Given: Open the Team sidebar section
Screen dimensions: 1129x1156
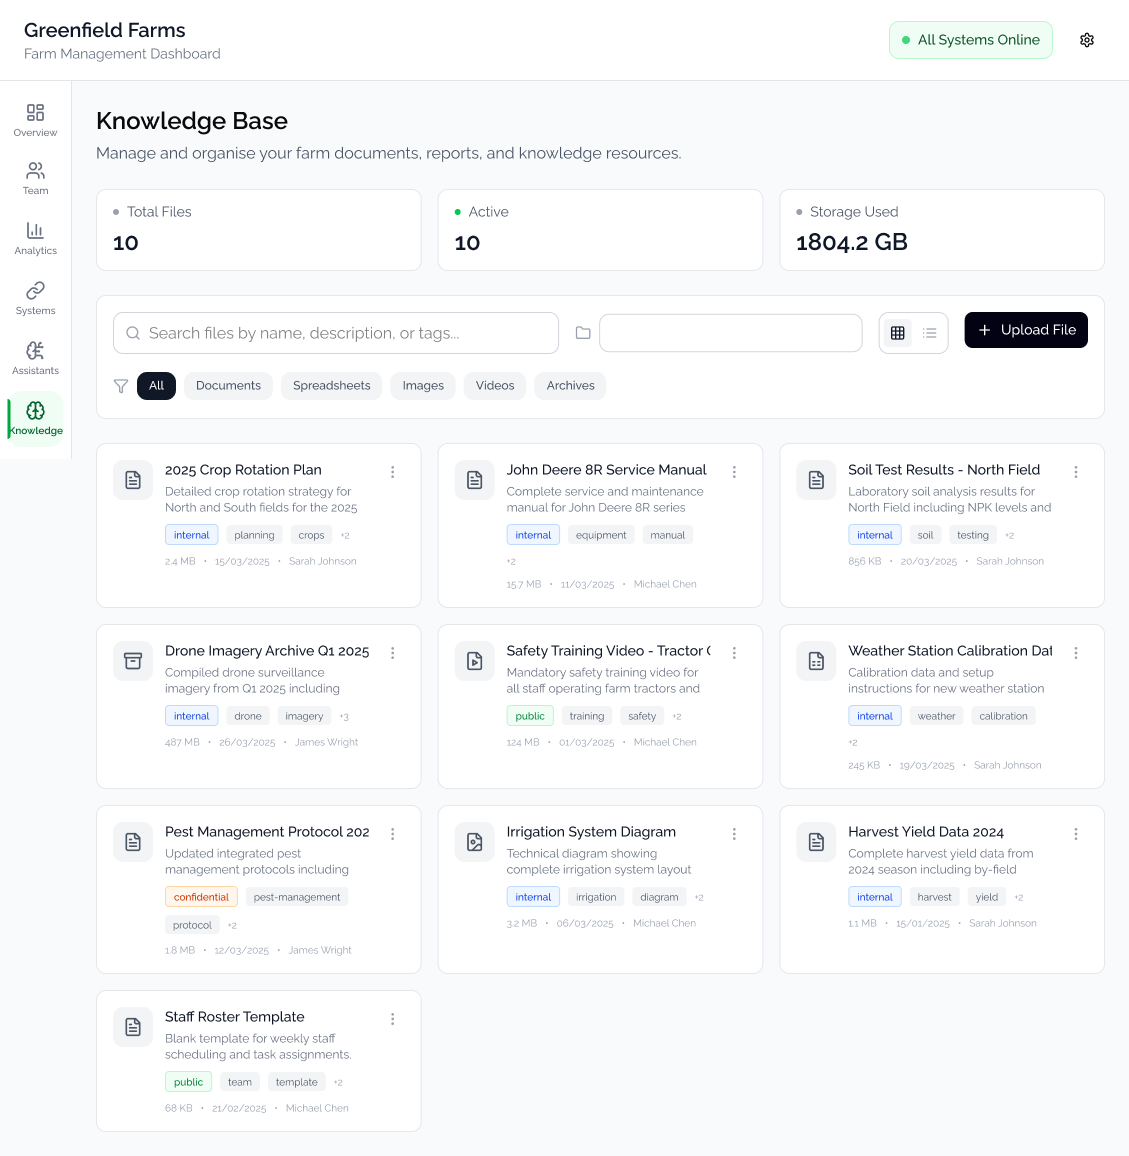Looking at the screenshot, I should click(35, 178).
